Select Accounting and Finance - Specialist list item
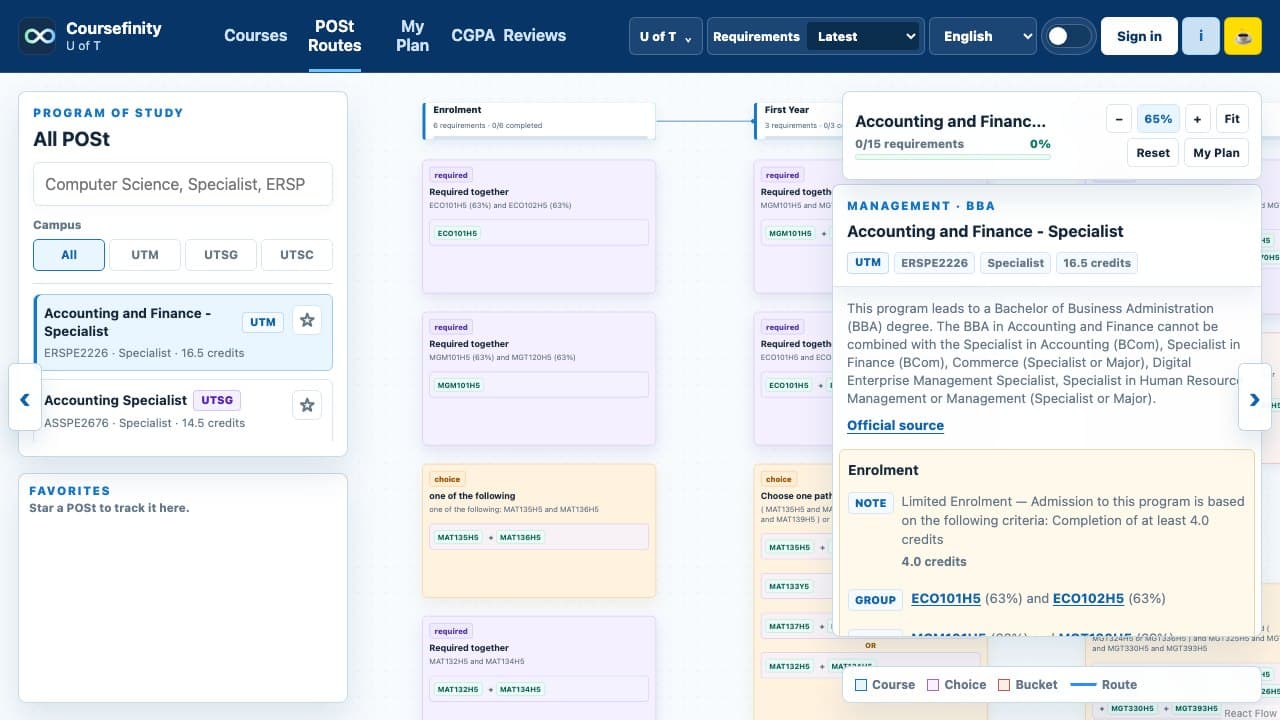 183,332
